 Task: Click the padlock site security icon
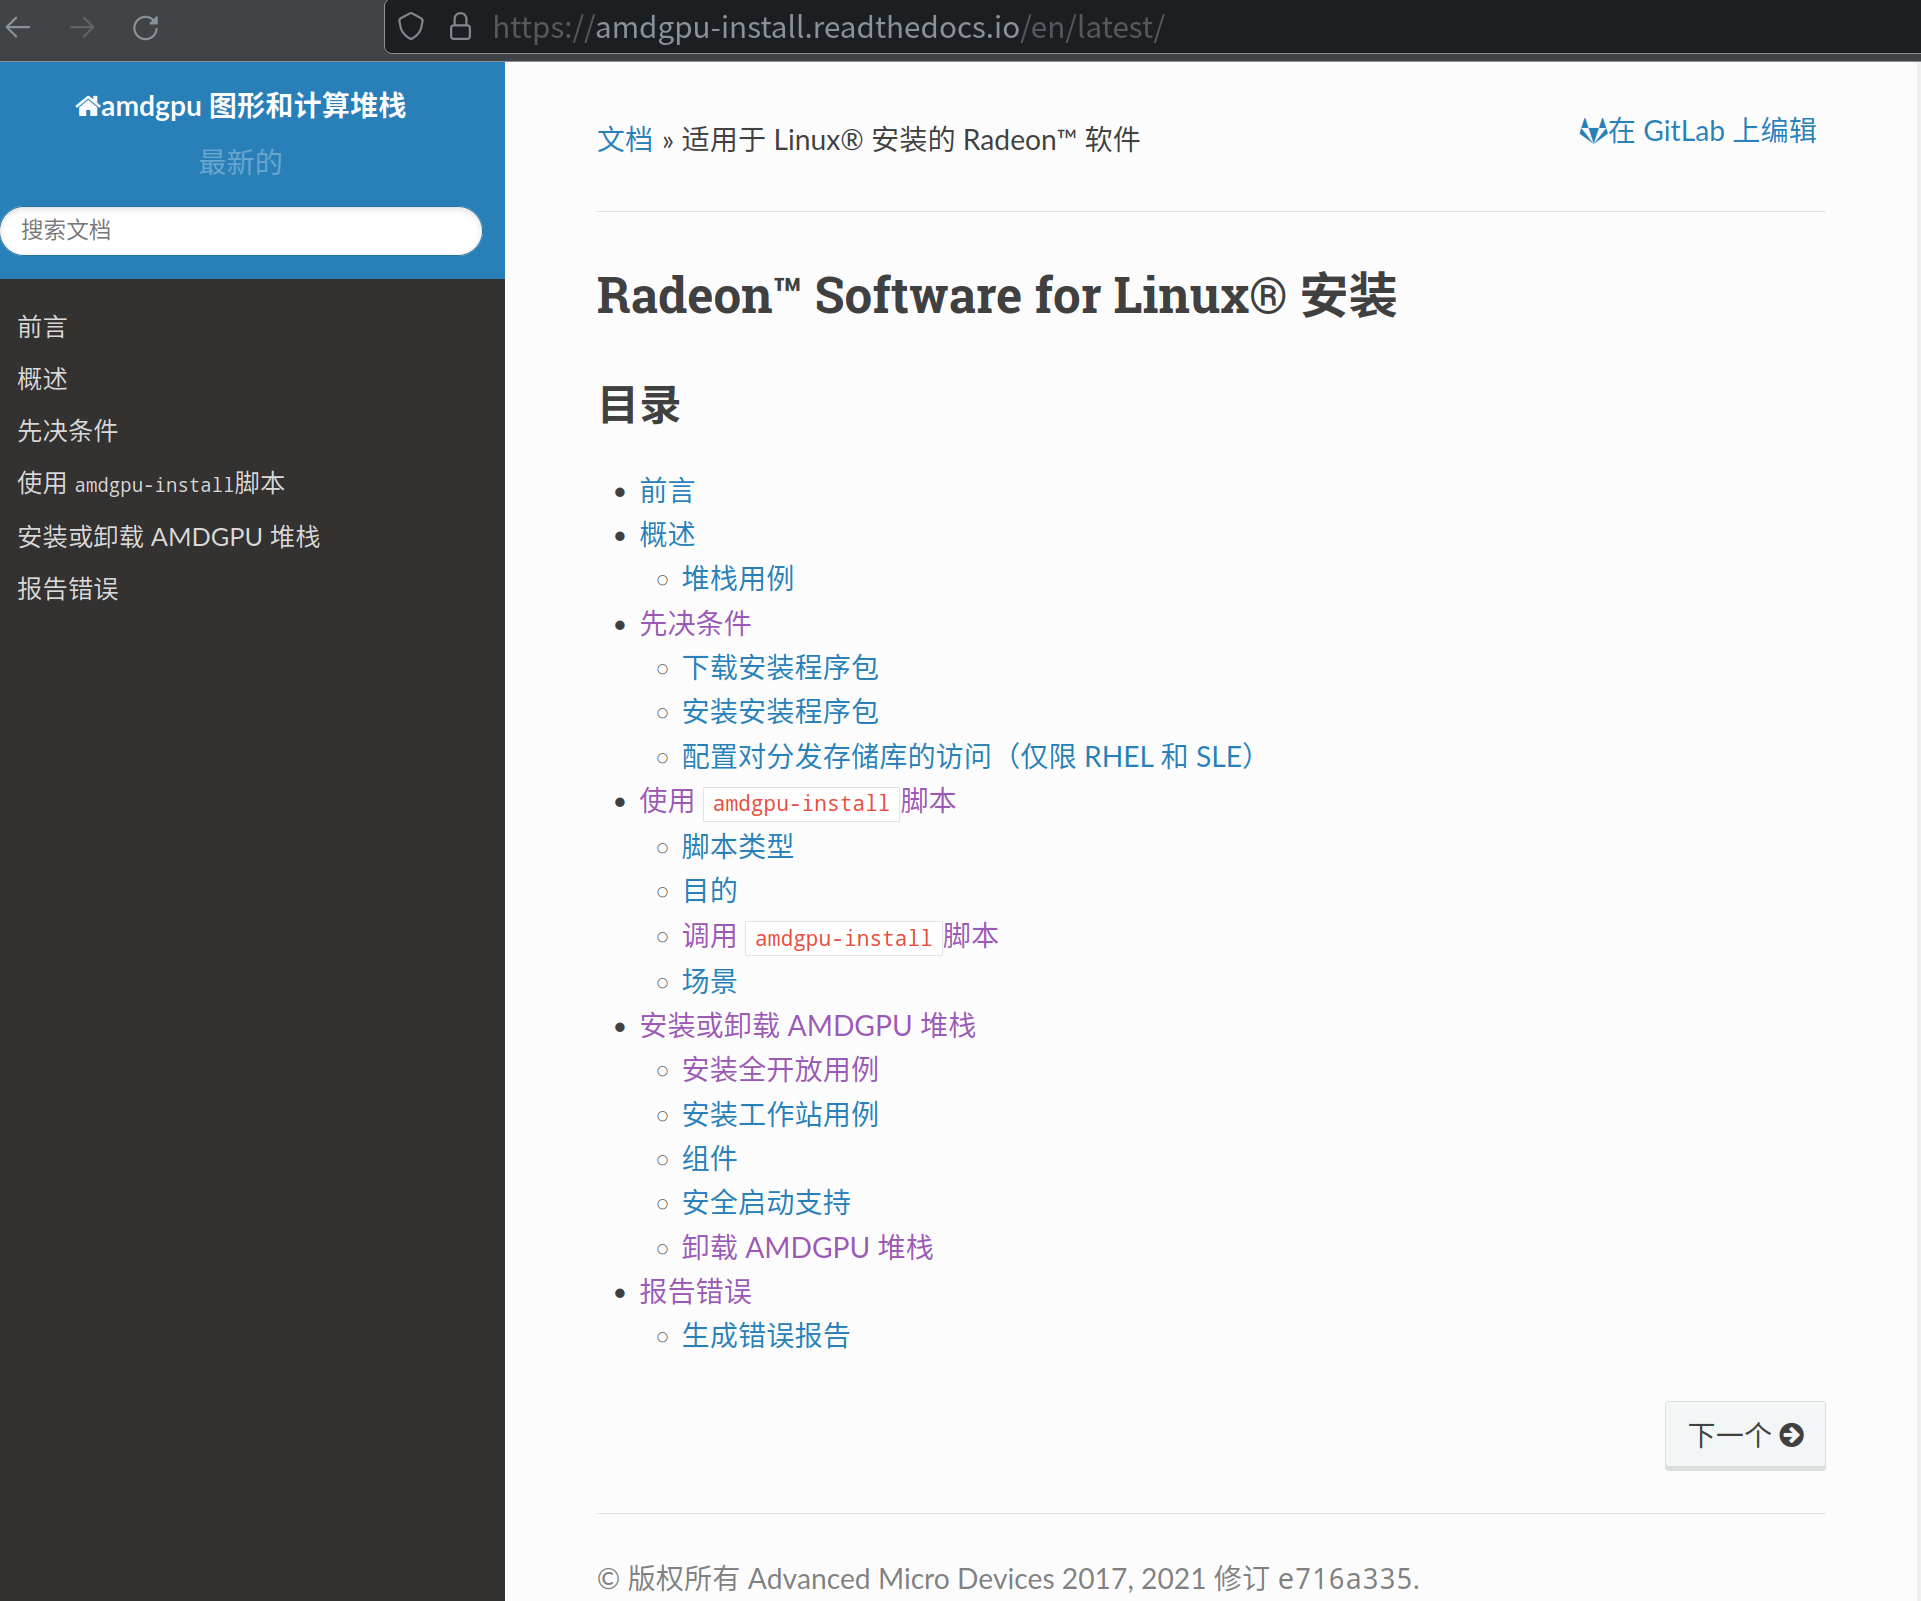coord(460,27)
